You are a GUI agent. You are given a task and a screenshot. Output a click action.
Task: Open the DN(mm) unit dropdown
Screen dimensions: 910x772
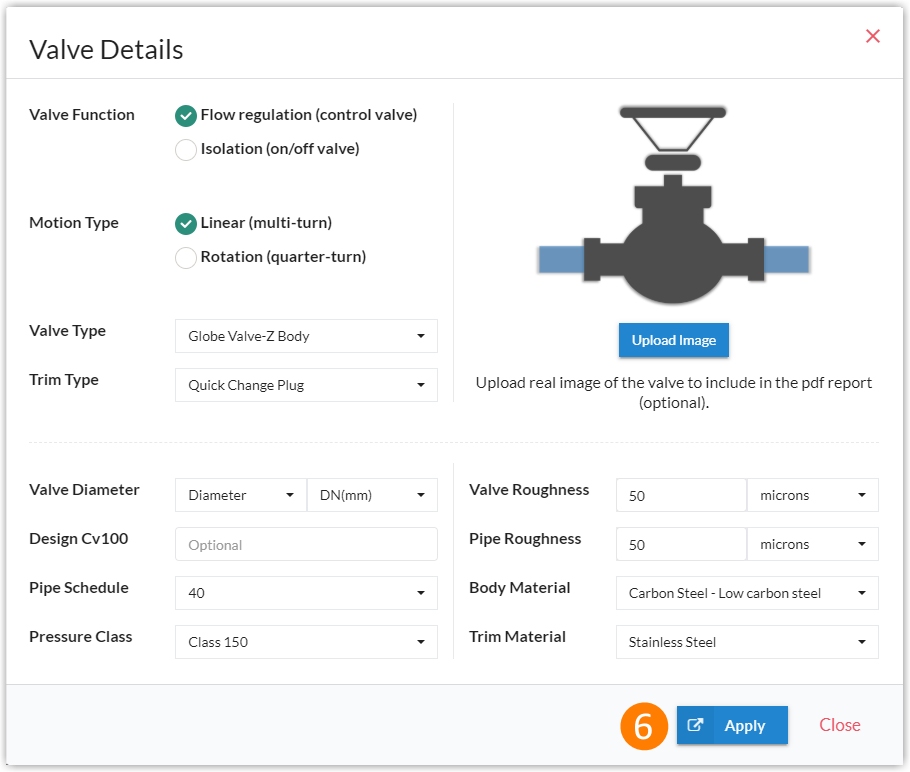click(x=372, y=494)
